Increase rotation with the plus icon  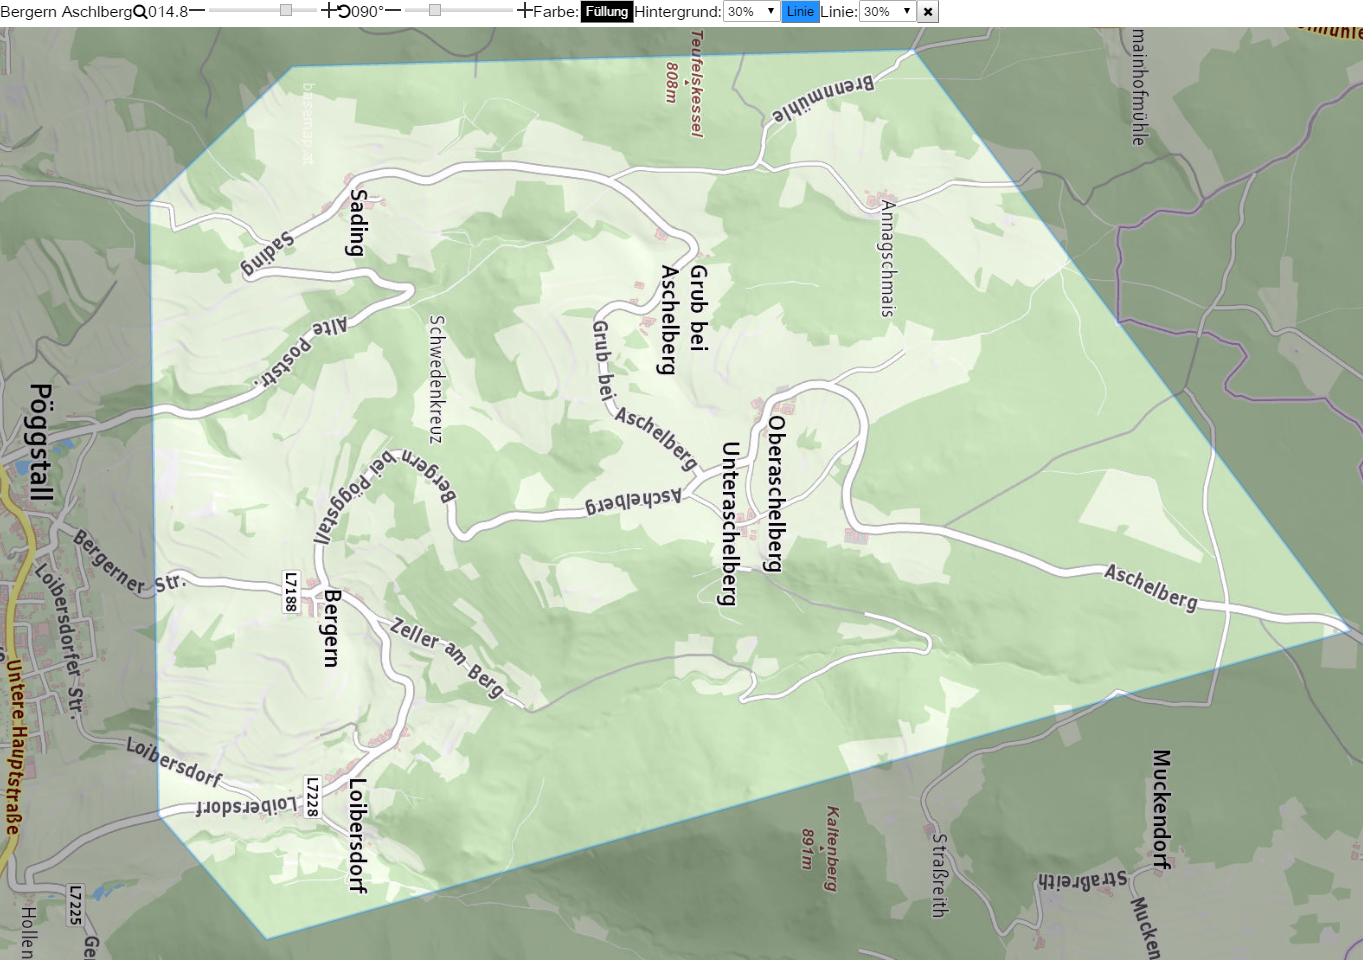click(525, 11)
